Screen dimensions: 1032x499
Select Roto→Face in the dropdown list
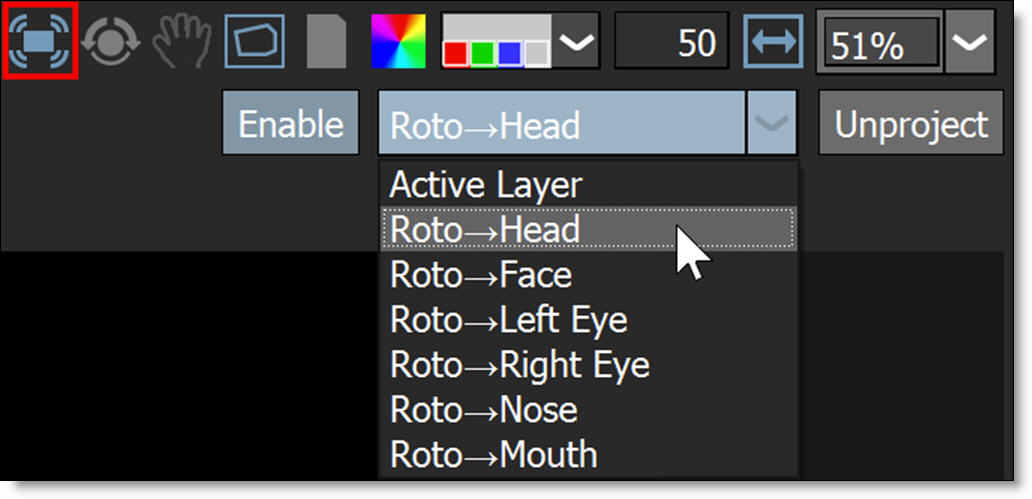pos(481,274)
